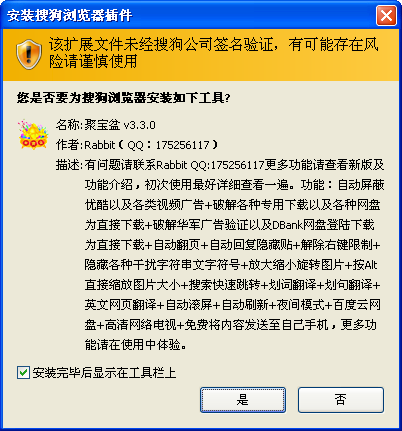Screen dimensions: 402x431
Task: Click the 聚宝盆 plugin treasure icon
Action: point(33,134)
